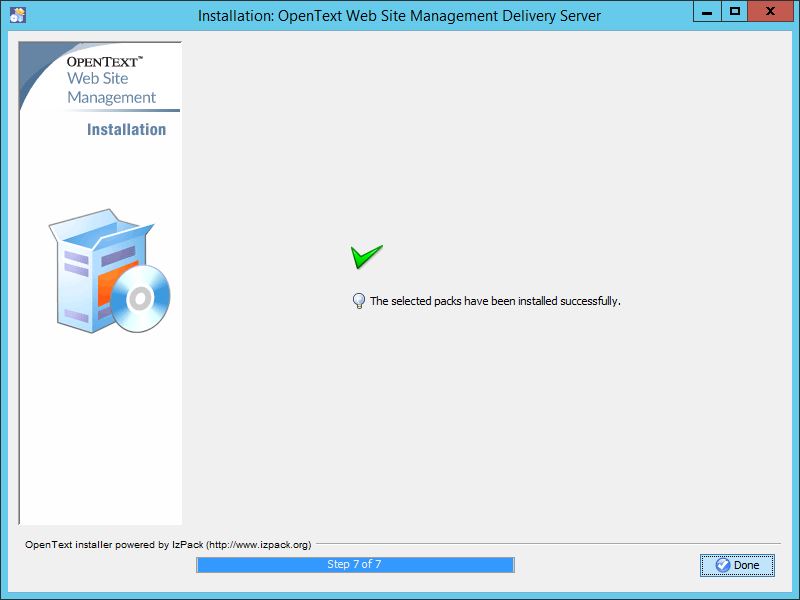Click the Installation heading in sidebar
This screenshot has width=800, height=600.
pyautogui.click(x=127, y=130)
